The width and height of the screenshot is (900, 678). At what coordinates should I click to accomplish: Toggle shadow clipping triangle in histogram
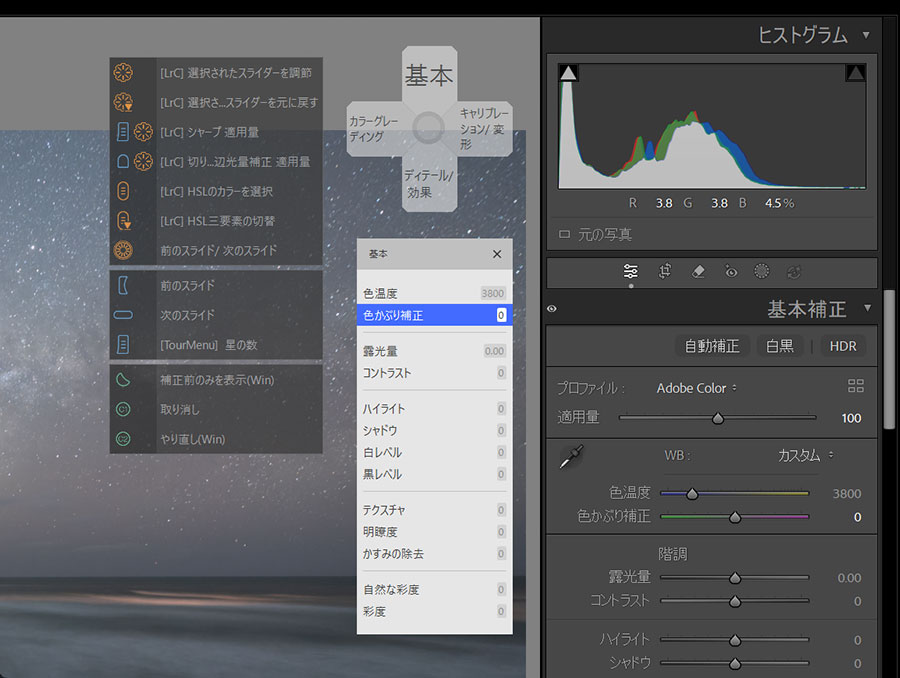tap(568, 73)
